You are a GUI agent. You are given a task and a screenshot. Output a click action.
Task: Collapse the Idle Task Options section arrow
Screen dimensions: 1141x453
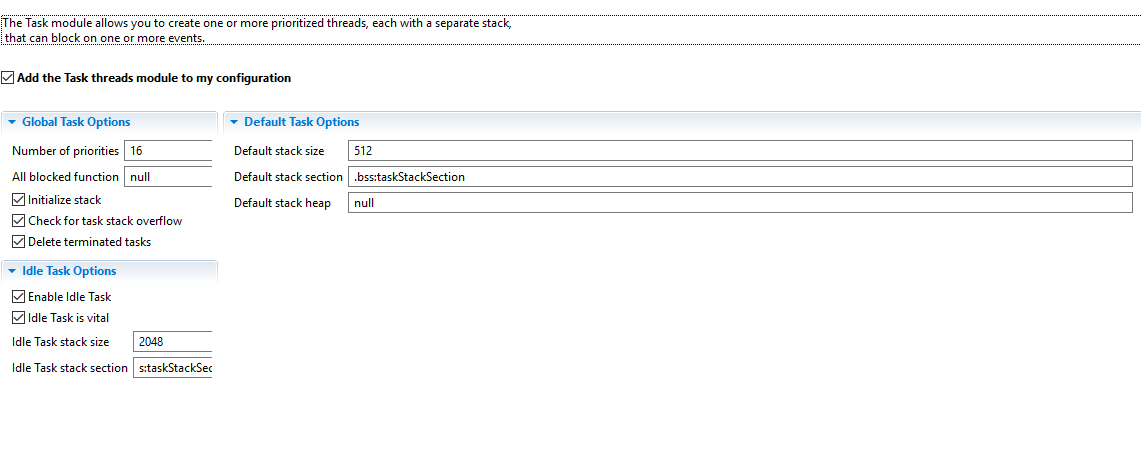[x=12, y=271]
